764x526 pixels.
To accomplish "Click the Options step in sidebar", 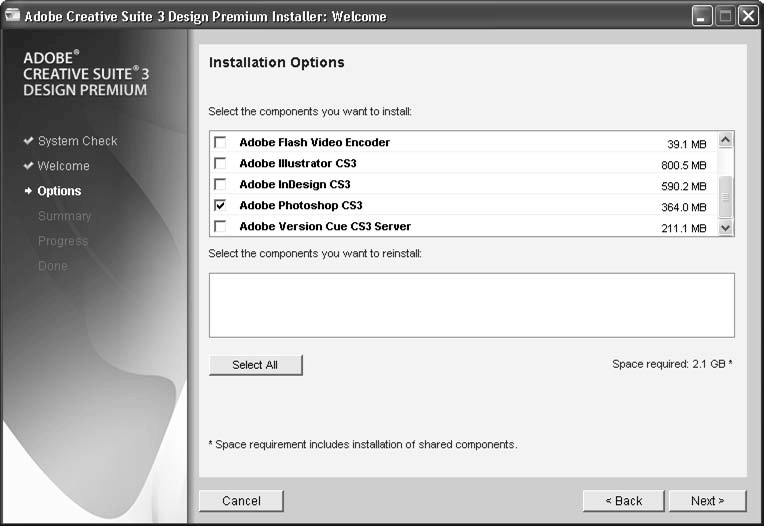I will pyautogui.click(x=59, y=191).
